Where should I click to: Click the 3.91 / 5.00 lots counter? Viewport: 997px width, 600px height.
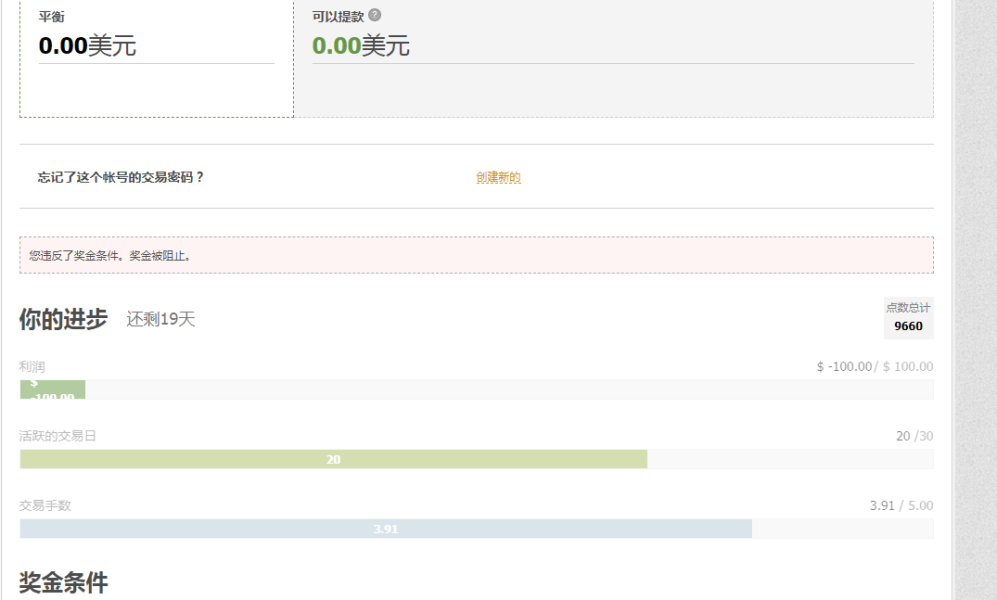click(901, 506)
